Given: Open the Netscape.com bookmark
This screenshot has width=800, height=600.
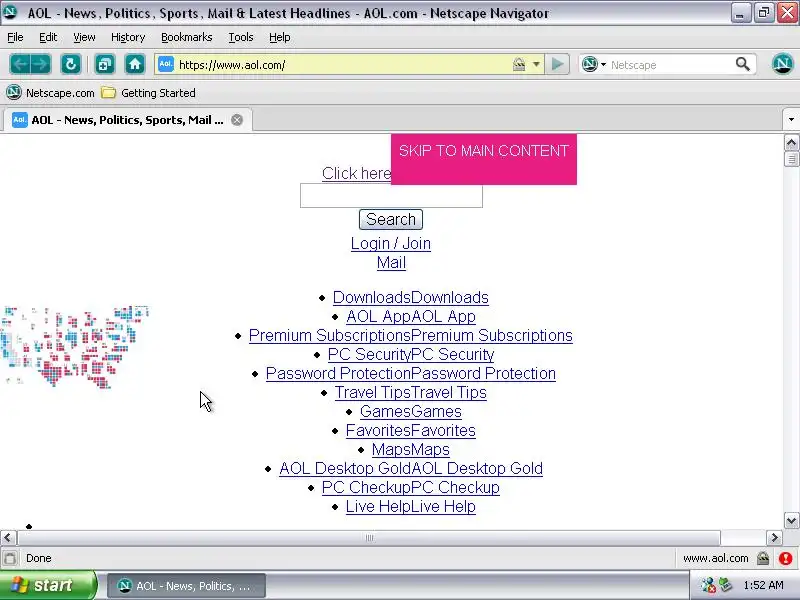Looking at the screenshot, I should pyautogui.click(x=51, y=93).
